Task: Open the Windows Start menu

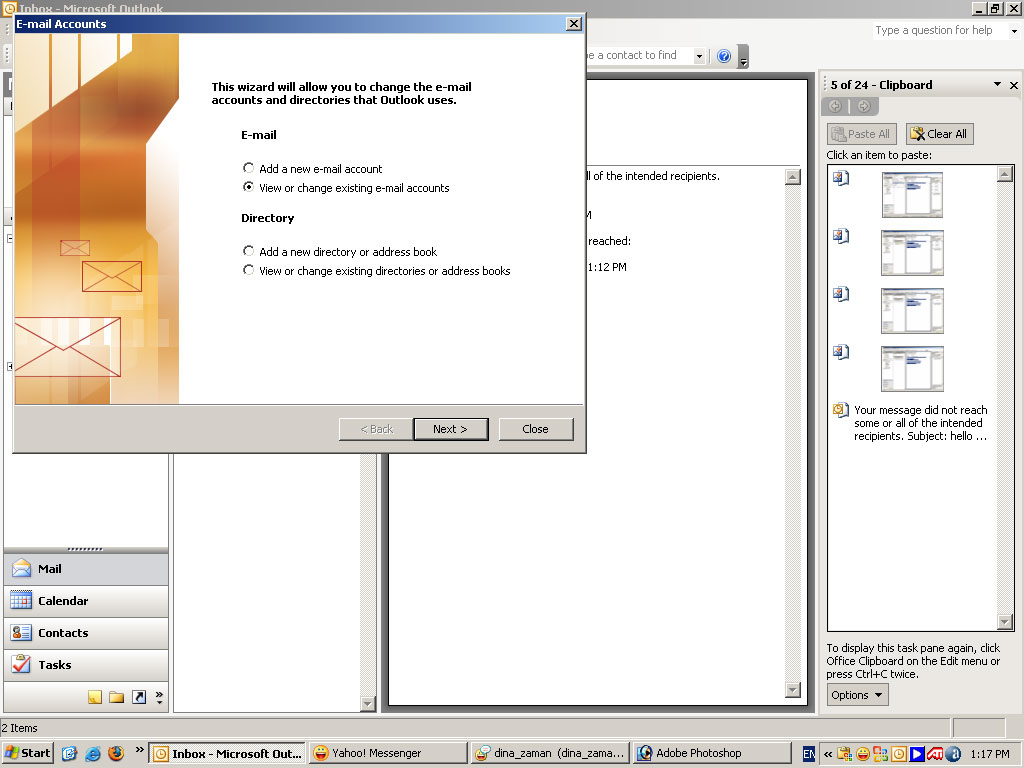Action: (27, 753)
